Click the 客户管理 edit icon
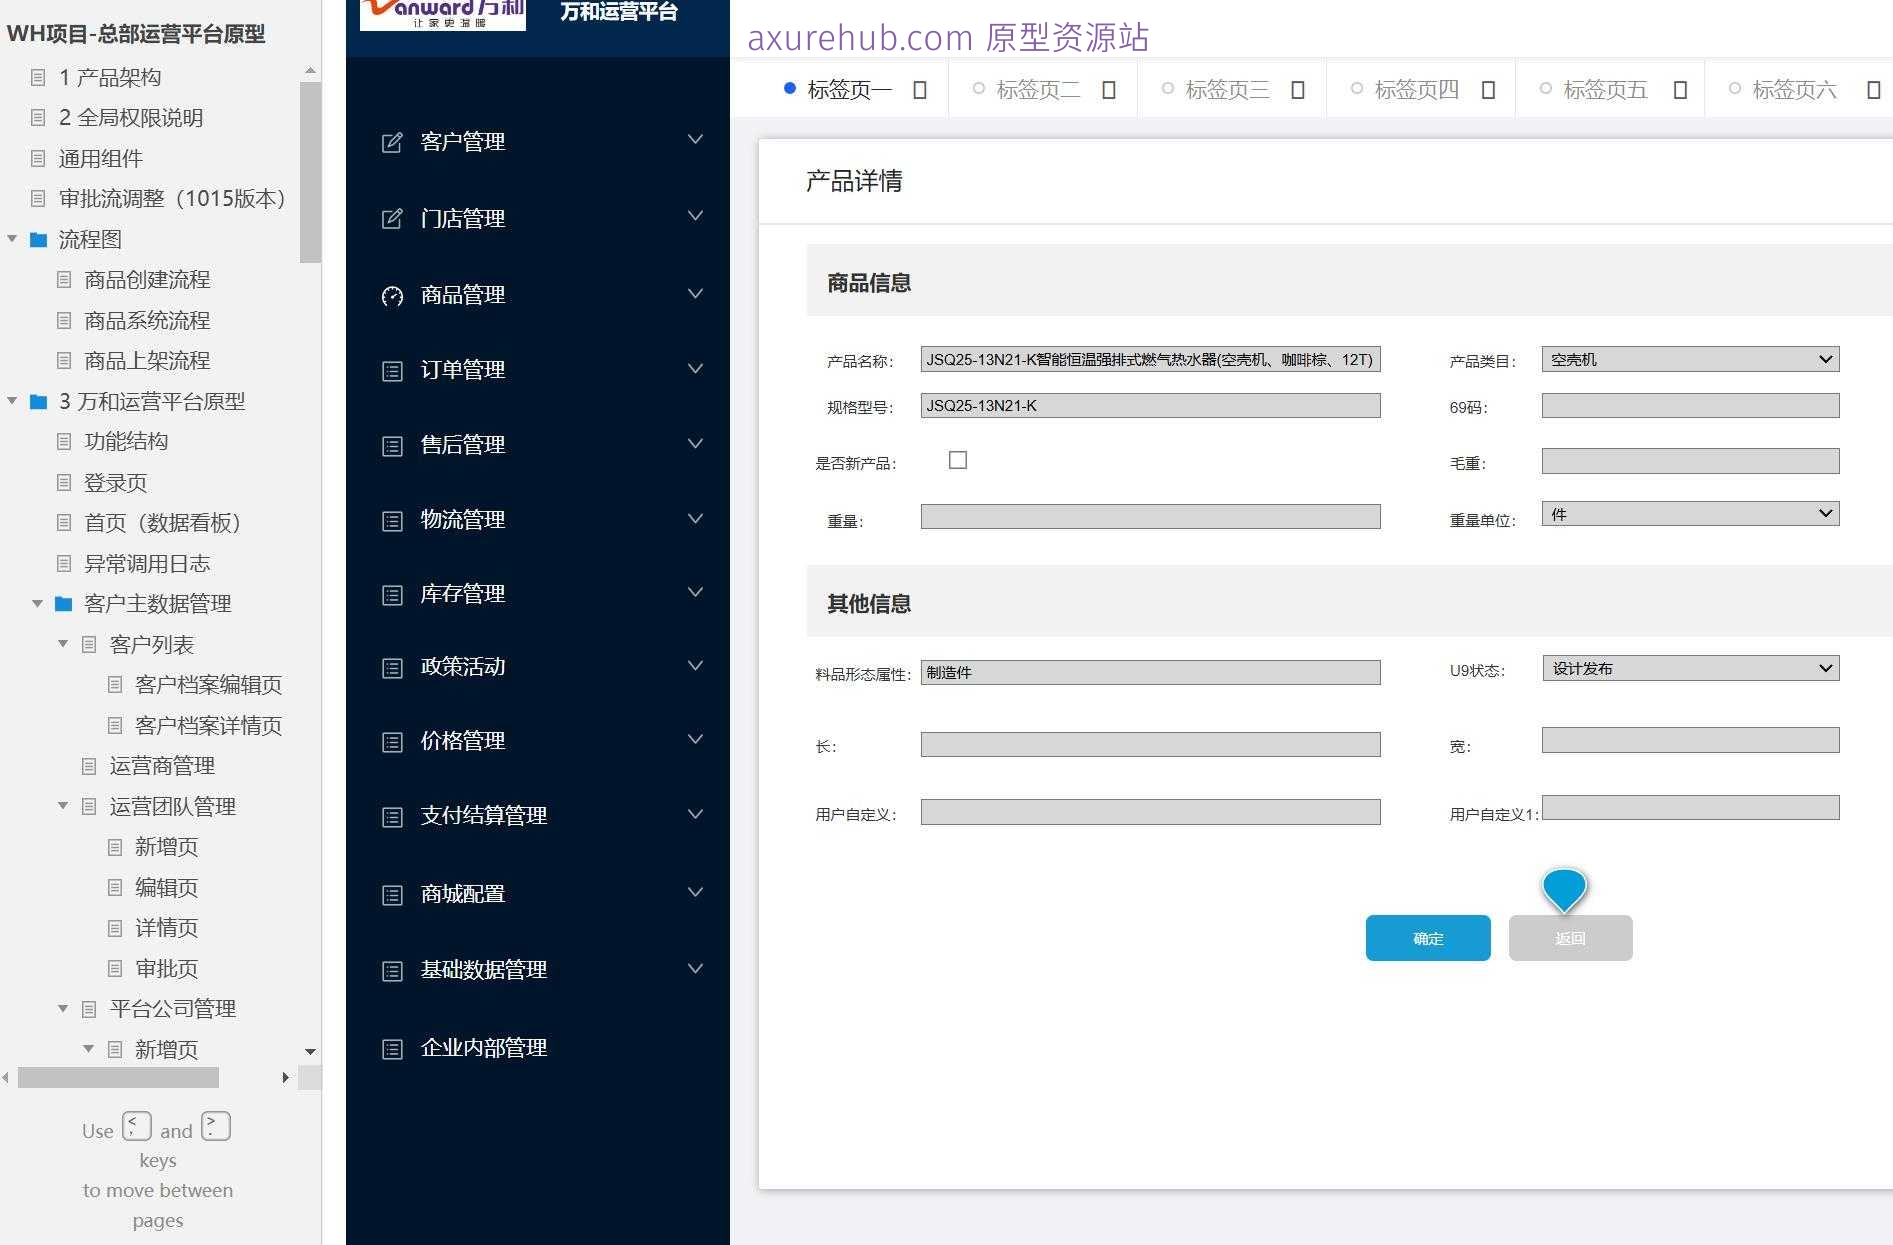Screen dimensions: 1893x1245 pyautogui.click(x=391, y=141)
